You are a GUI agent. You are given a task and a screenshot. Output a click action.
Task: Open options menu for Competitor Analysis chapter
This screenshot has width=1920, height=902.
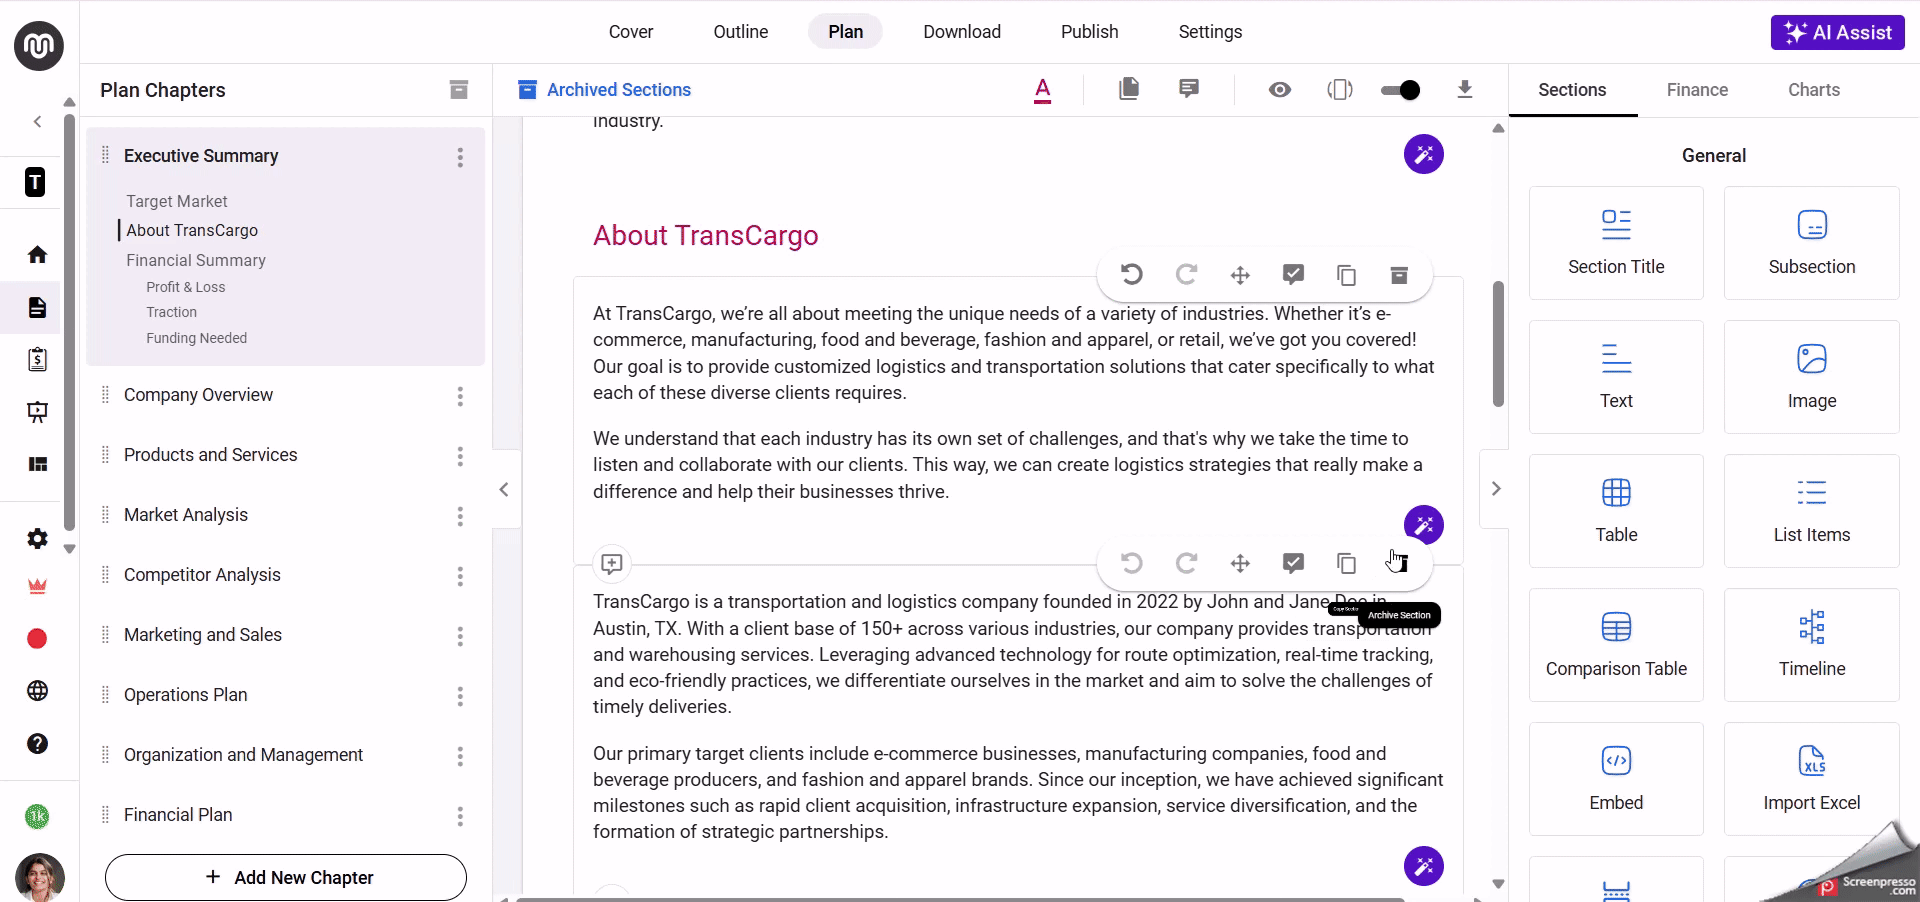point(460,576)
